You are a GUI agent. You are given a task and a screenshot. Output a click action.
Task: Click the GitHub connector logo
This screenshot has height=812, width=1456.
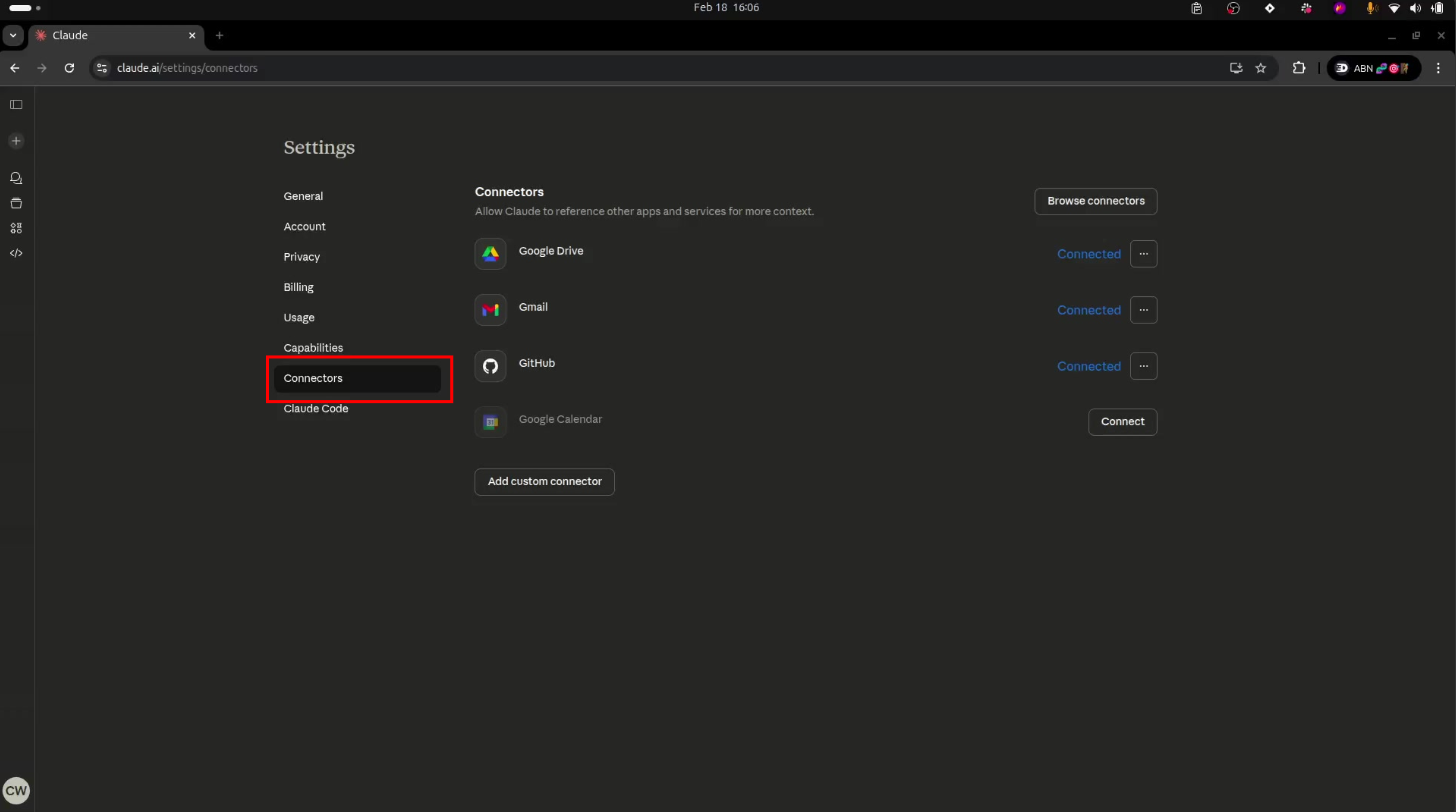point(490,366)
